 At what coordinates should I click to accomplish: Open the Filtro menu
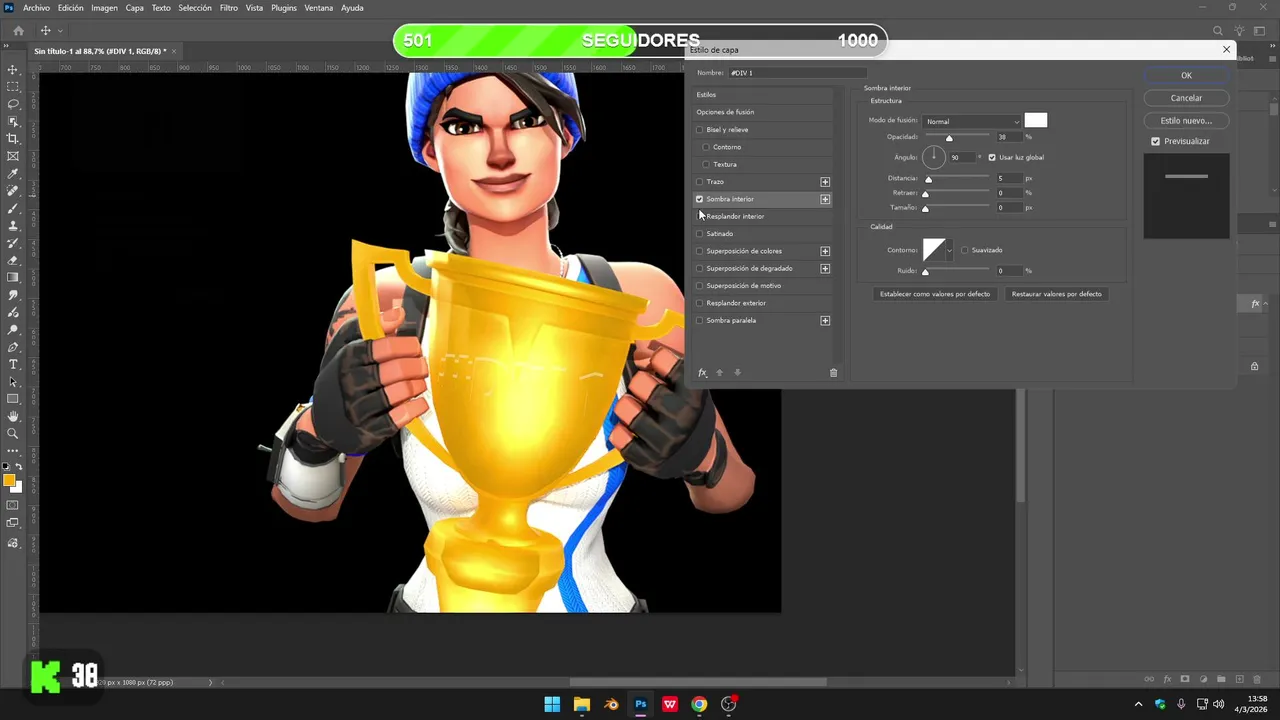tap(229, 8)
